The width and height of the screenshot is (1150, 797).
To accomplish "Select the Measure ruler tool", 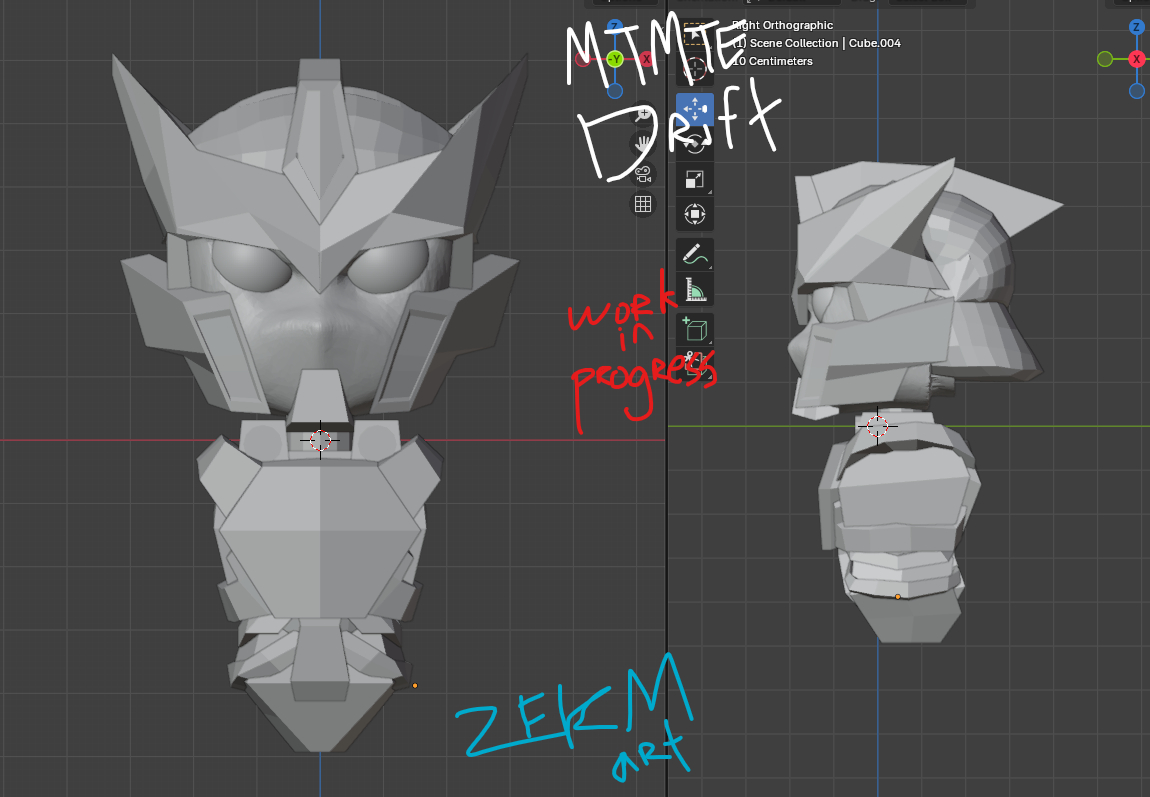I will point(695,291).
